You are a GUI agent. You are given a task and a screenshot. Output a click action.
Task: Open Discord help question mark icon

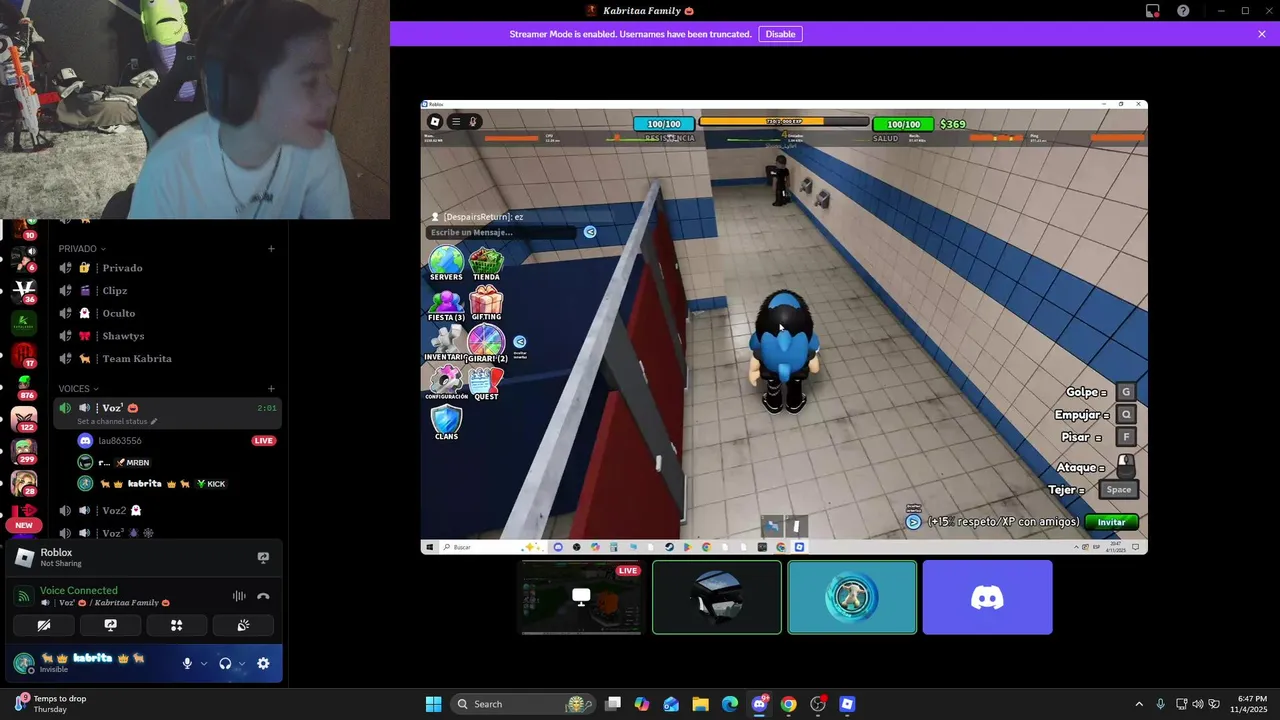click(x=1183, y=11)
